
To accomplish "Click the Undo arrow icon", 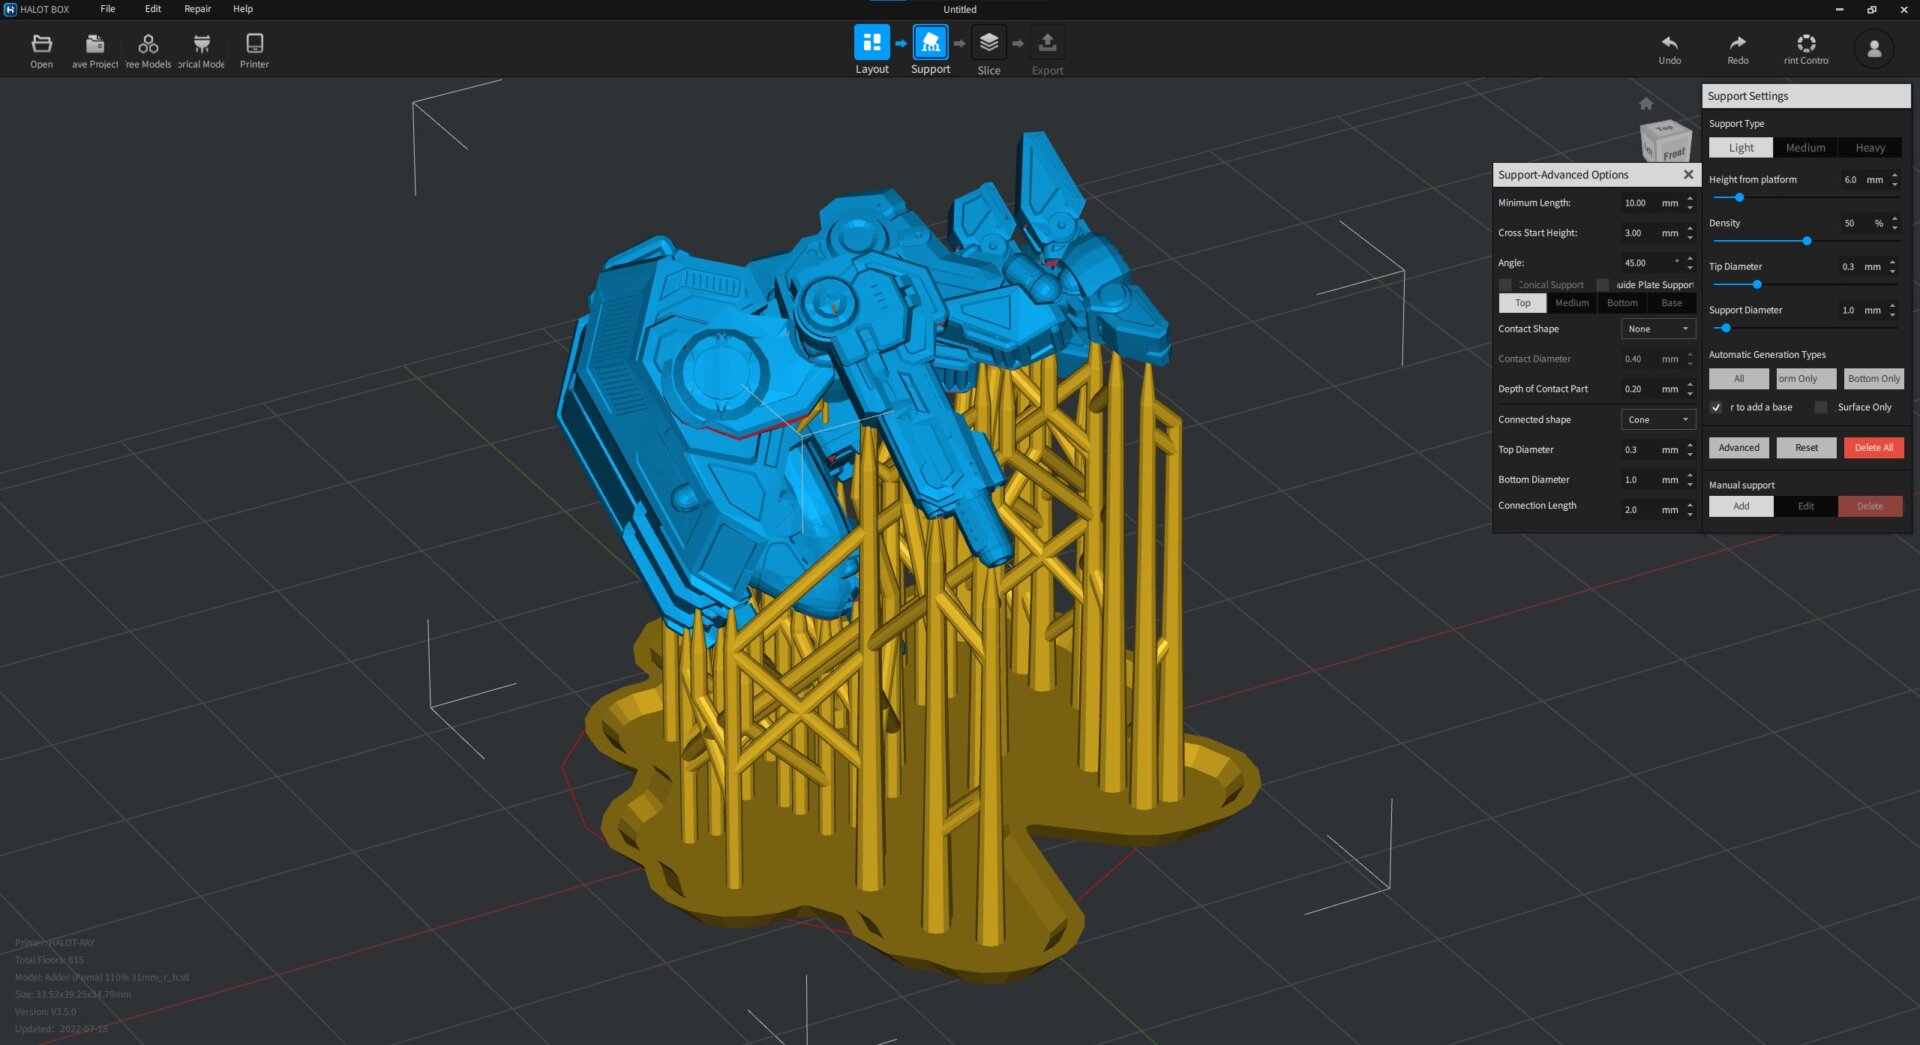I will 1669,43.
